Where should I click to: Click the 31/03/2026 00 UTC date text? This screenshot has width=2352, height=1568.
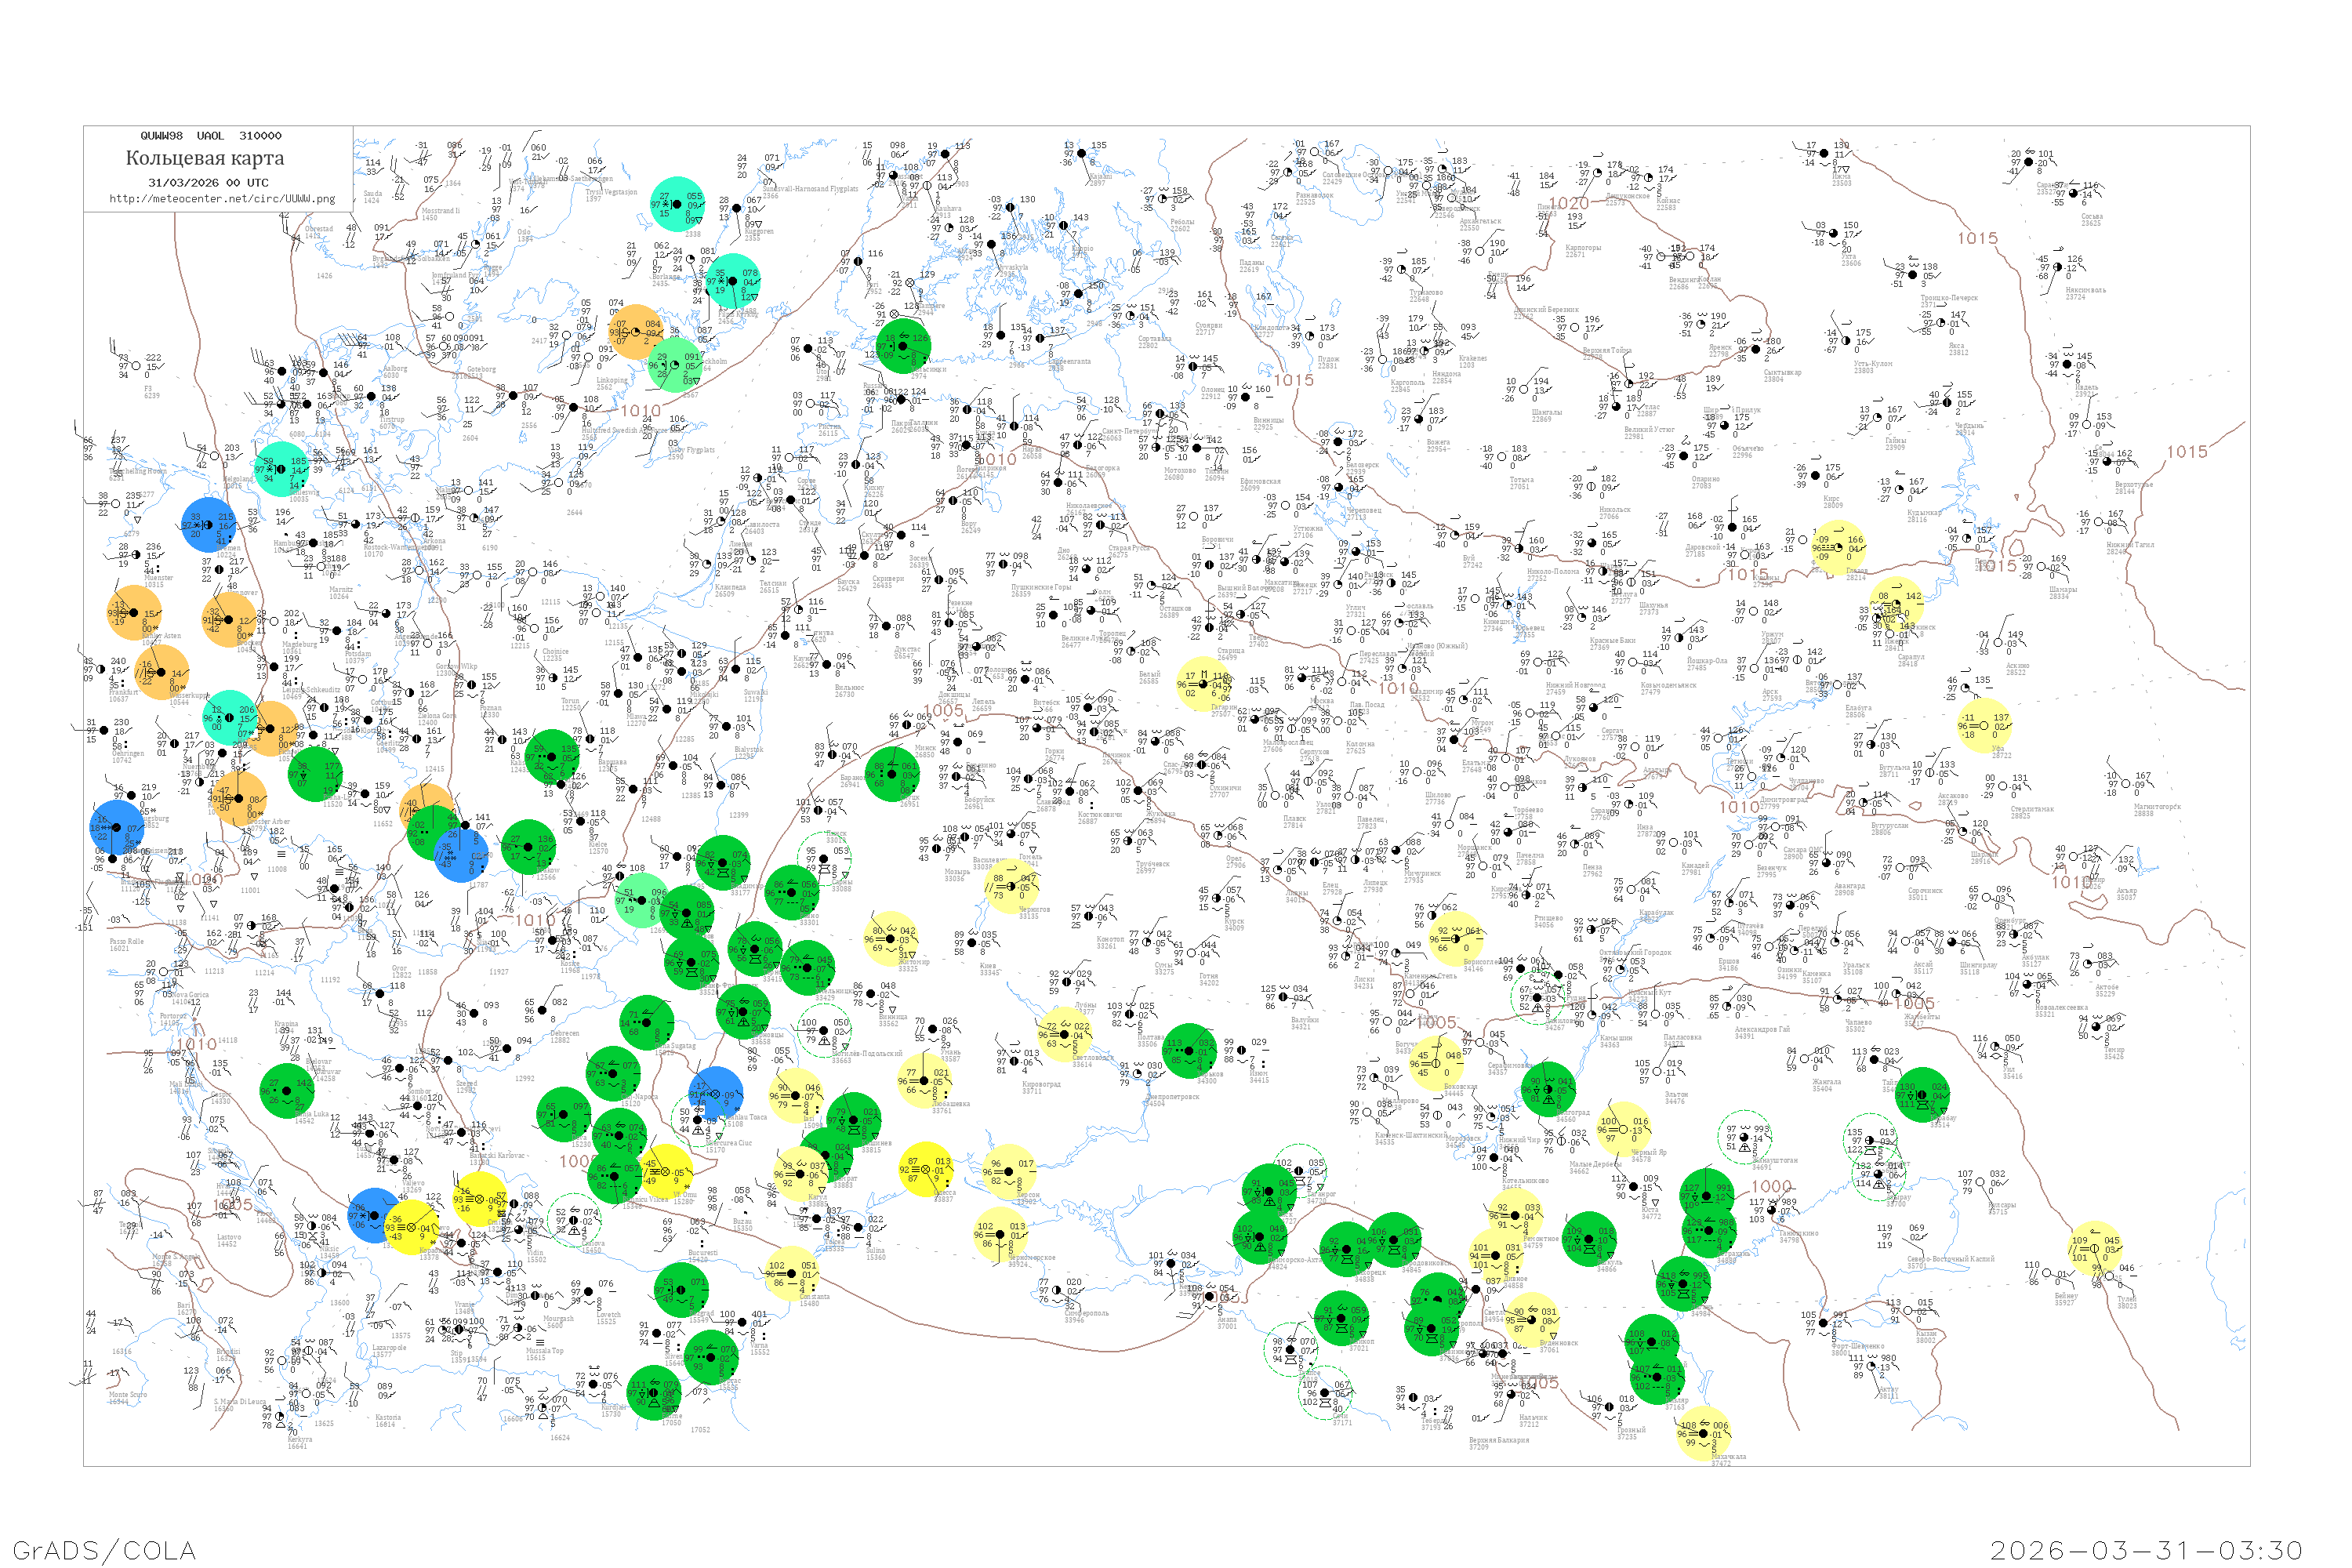(208, 182)
